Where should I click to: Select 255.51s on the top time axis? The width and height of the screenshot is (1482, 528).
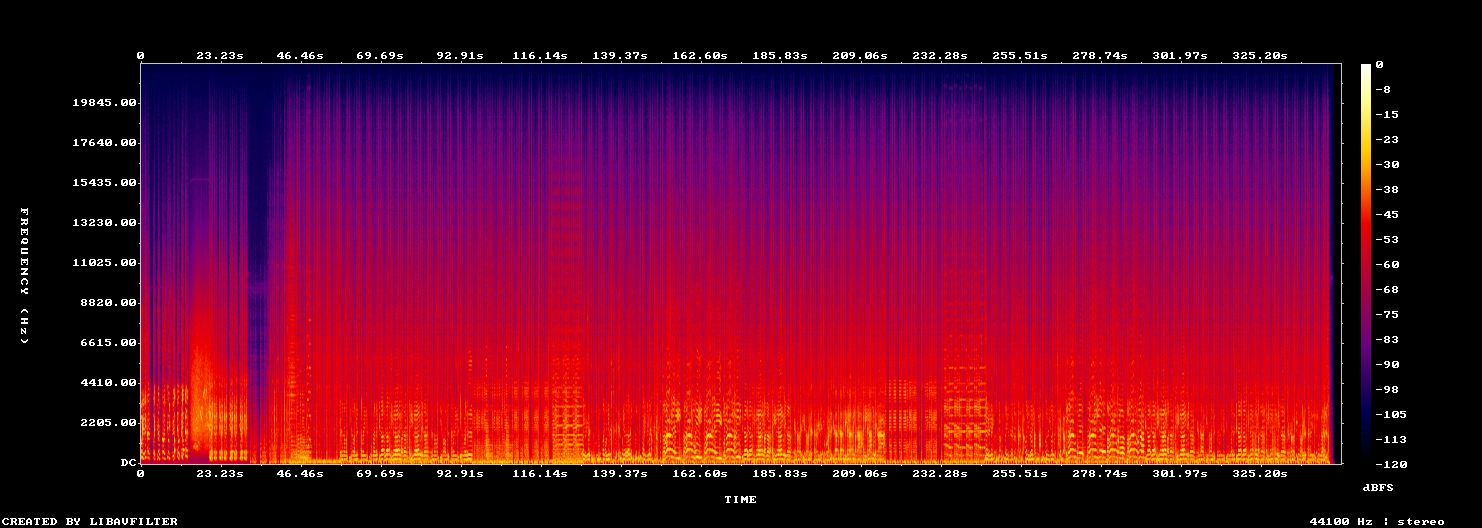pos(1020,55)
